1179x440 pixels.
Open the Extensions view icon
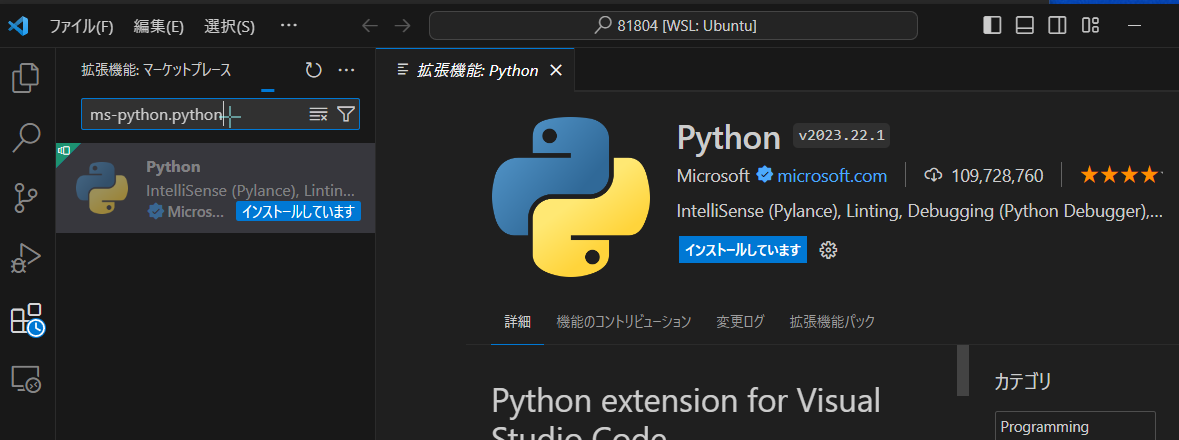tap(28, 320)
